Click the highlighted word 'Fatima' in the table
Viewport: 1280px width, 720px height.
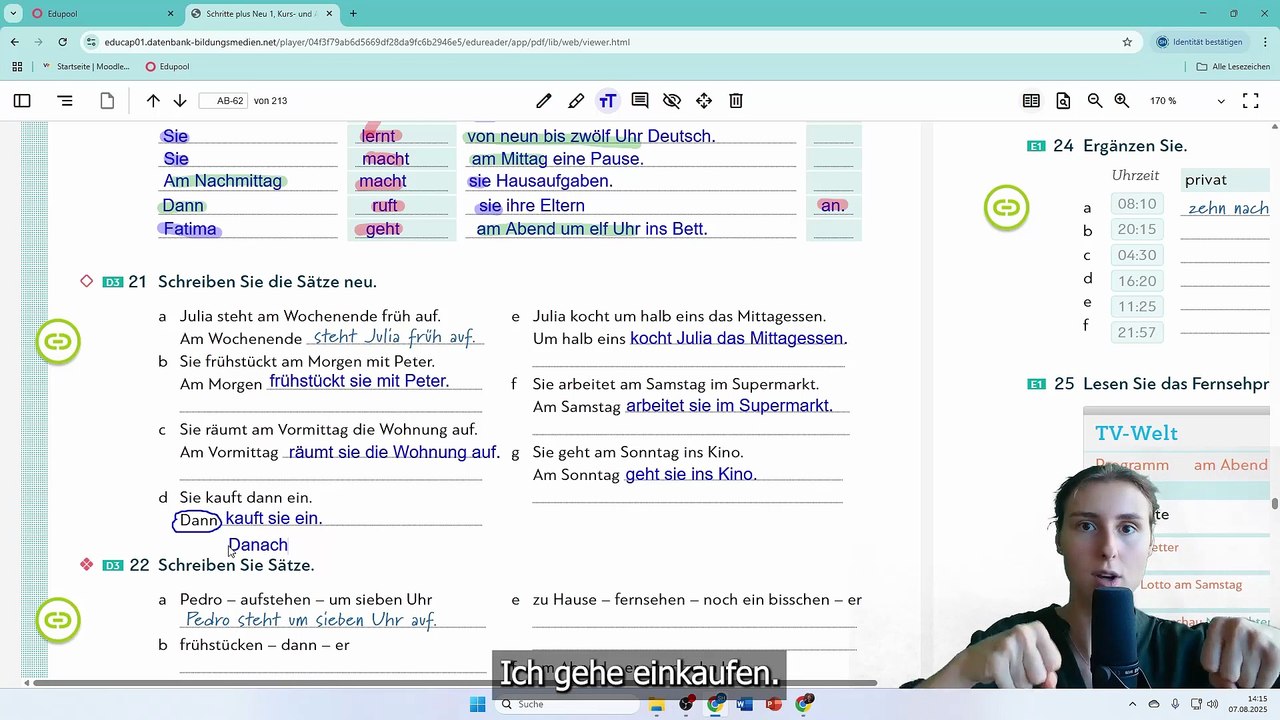190,229
